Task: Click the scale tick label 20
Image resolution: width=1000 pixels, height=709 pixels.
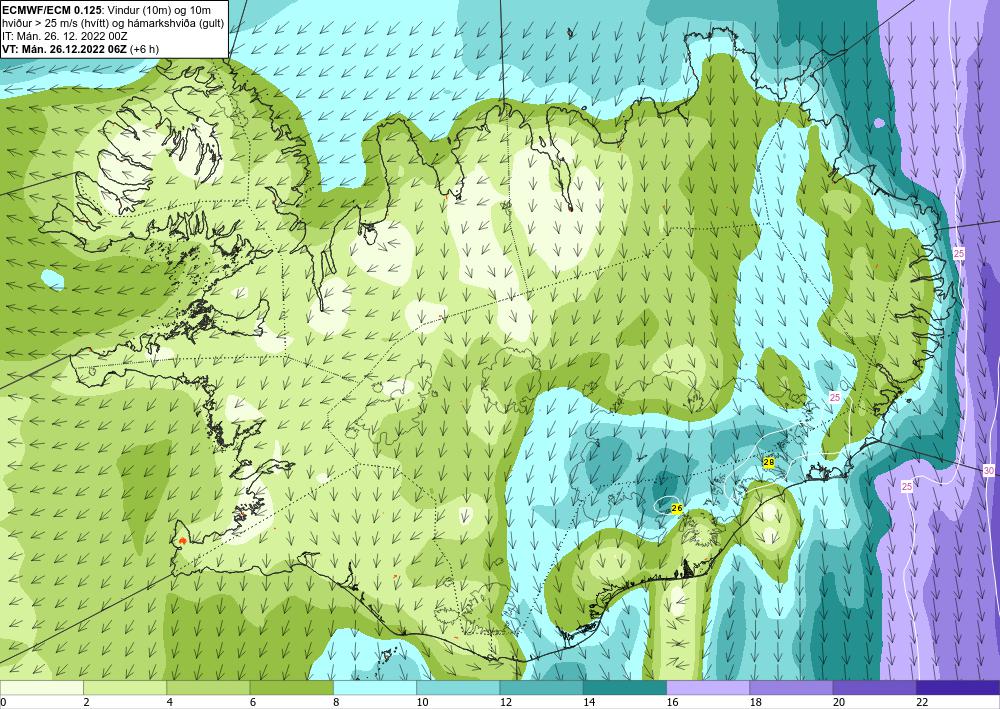Action: 839,702
